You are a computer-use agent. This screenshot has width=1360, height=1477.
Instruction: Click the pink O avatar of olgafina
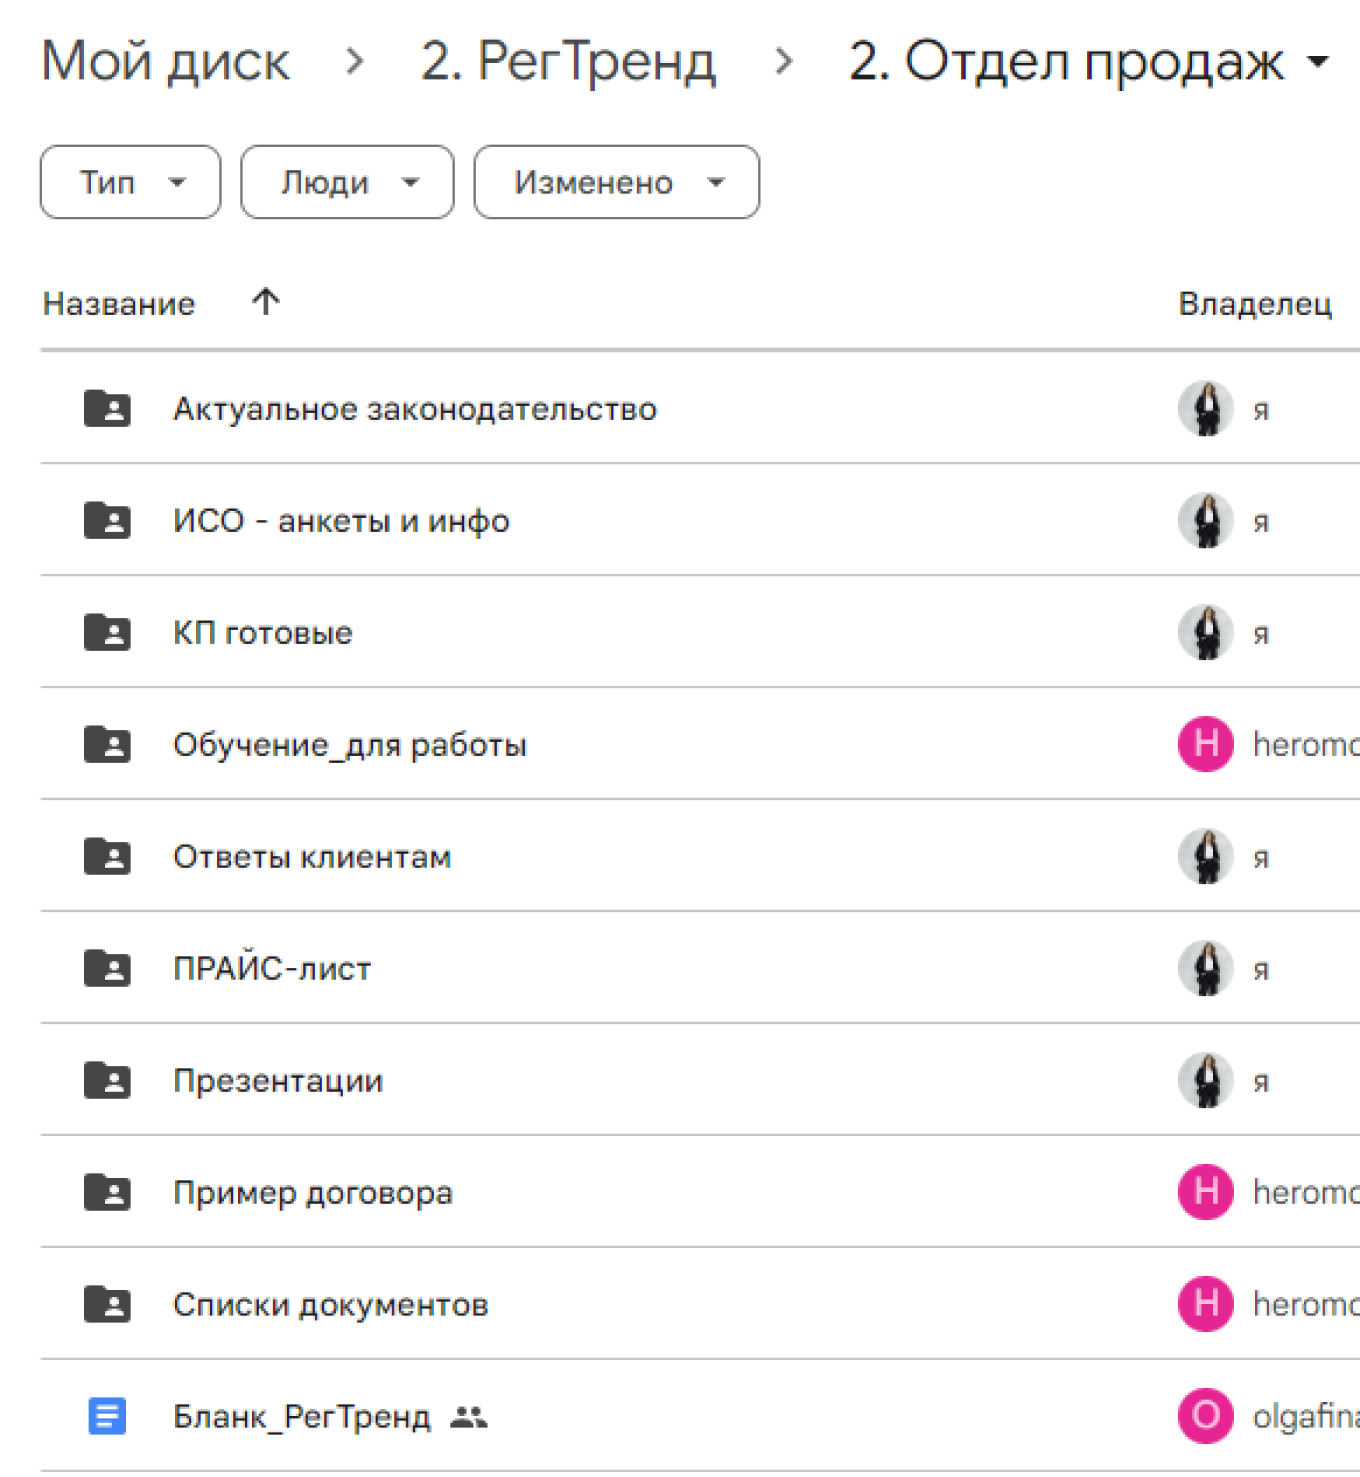tap(1205, 1416)
